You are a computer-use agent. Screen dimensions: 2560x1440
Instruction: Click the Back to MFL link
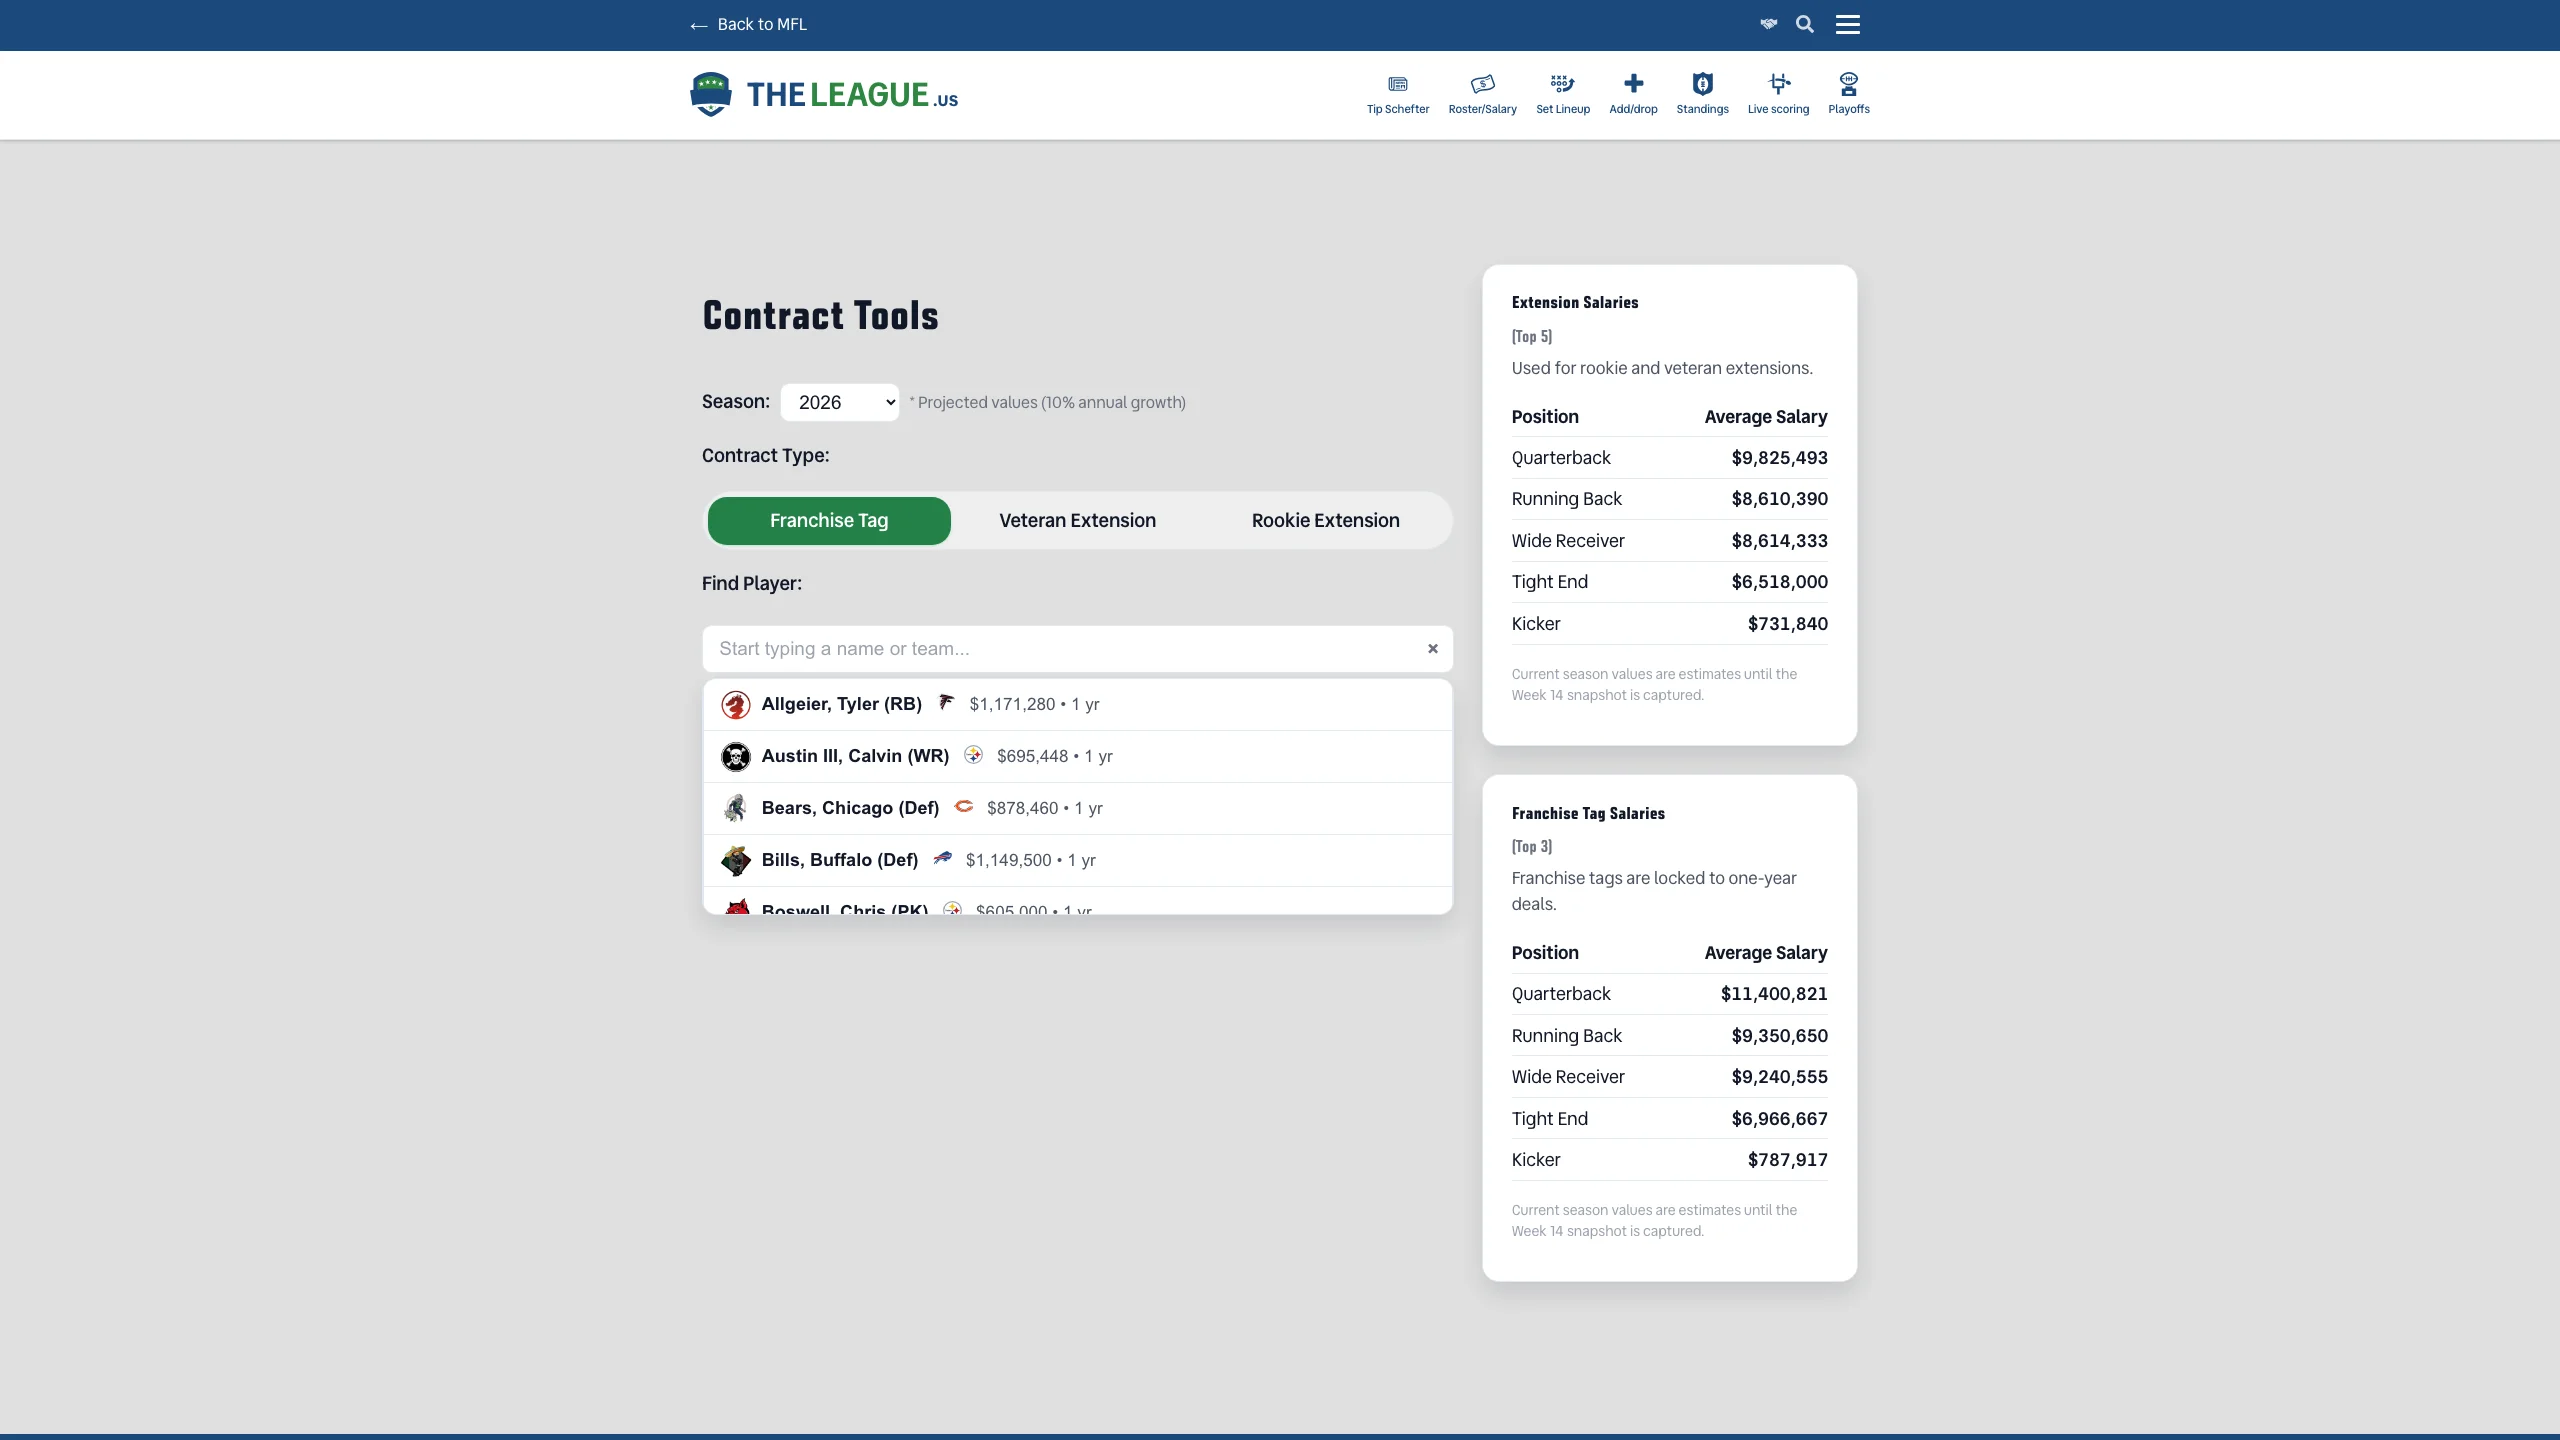click(x=748, y=24)
